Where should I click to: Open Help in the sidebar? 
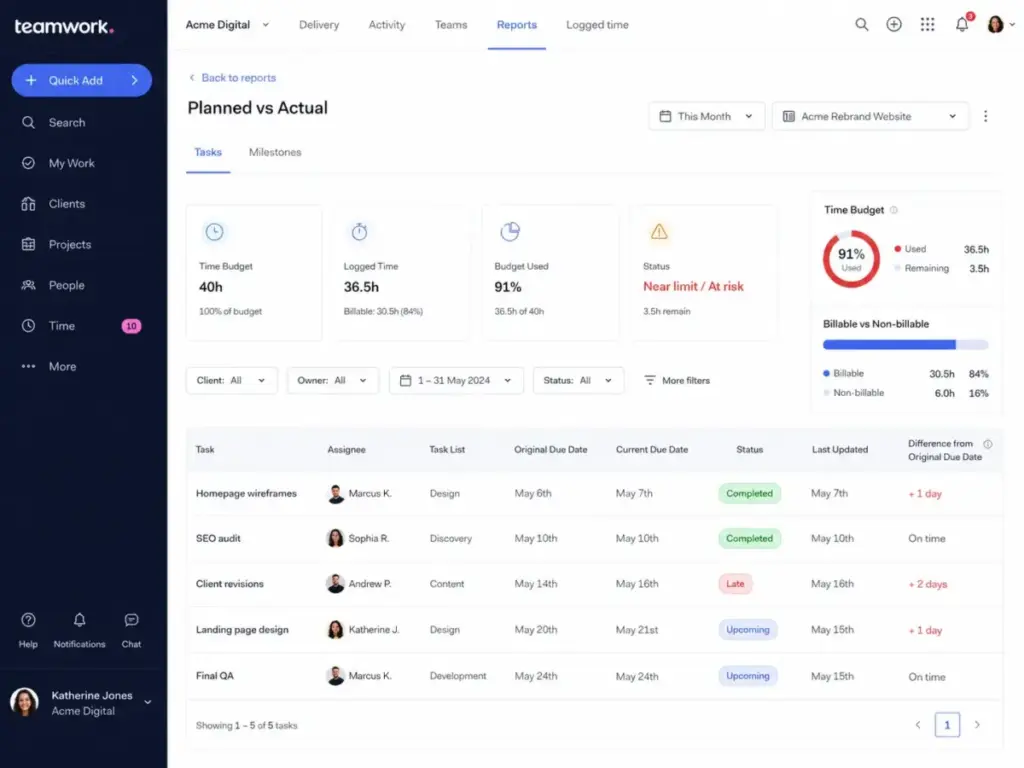28,630
